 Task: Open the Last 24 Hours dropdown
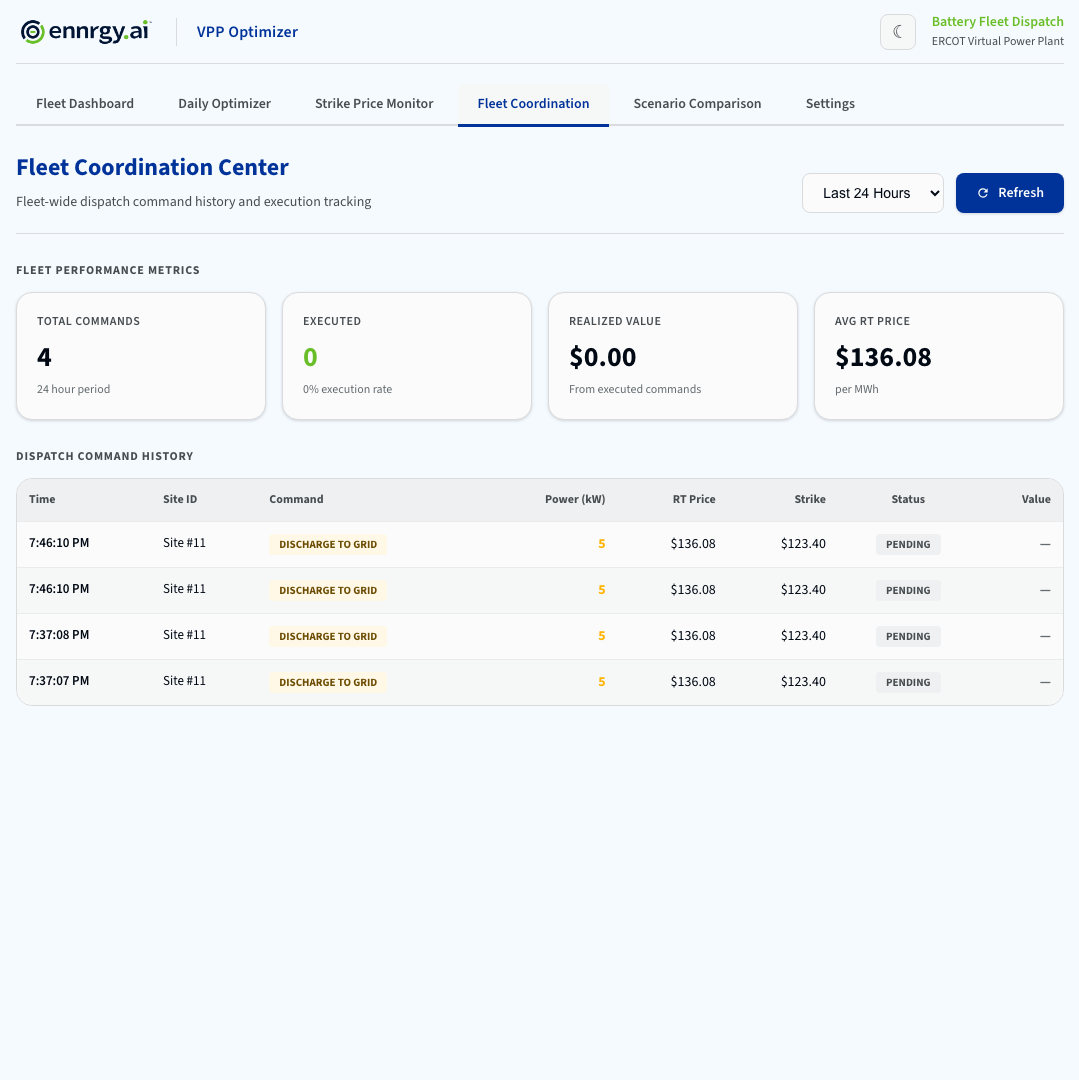pos(872,193)
